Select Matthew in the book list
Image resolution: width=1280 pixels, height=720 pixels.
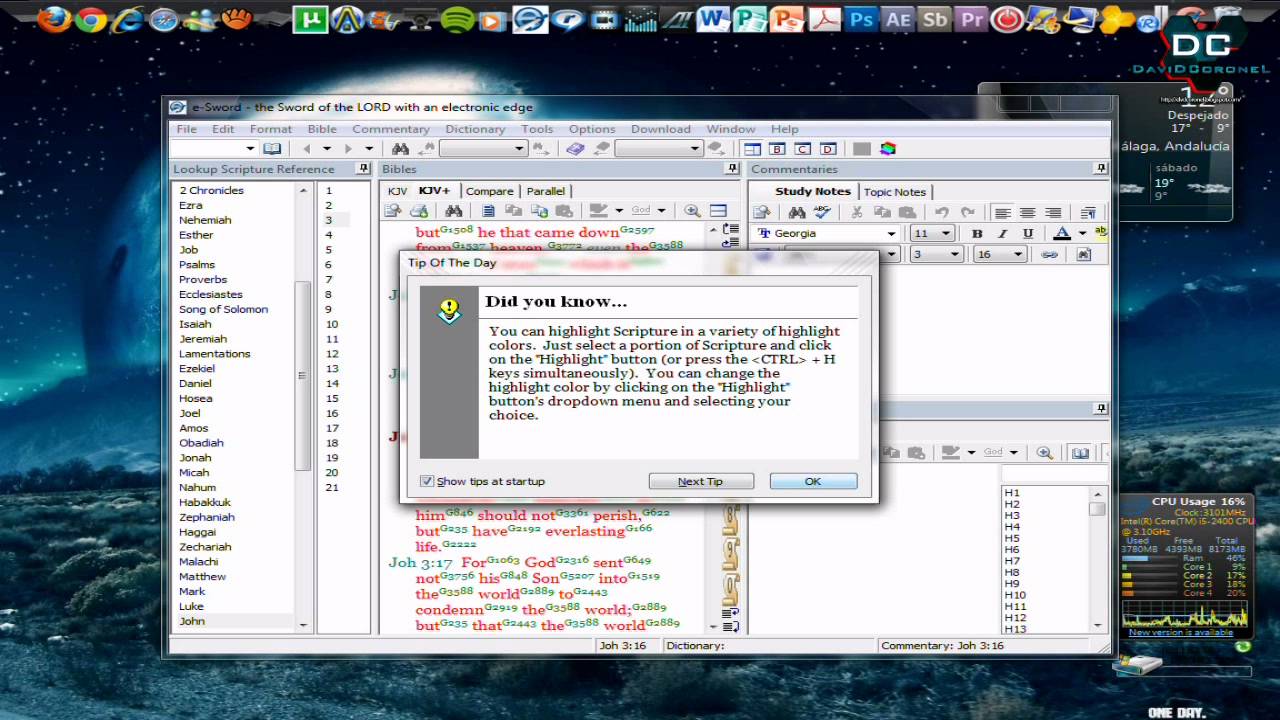tap(202, 577)
